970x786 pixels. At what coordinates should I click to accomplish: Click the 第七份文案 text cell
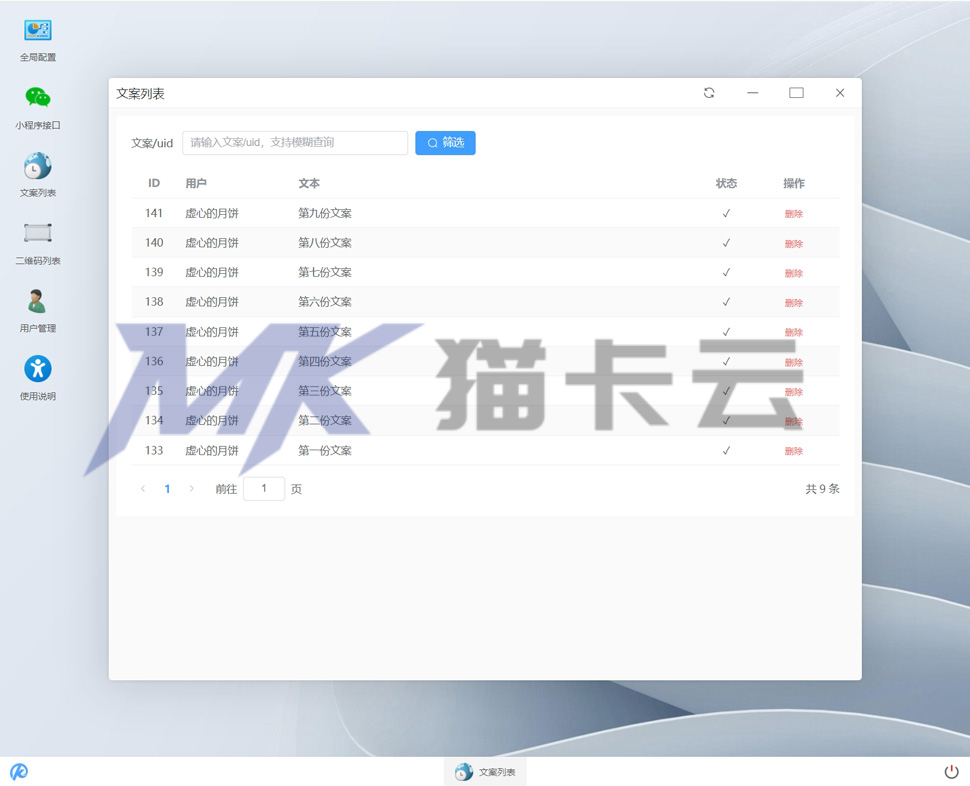tap(325, 273)
